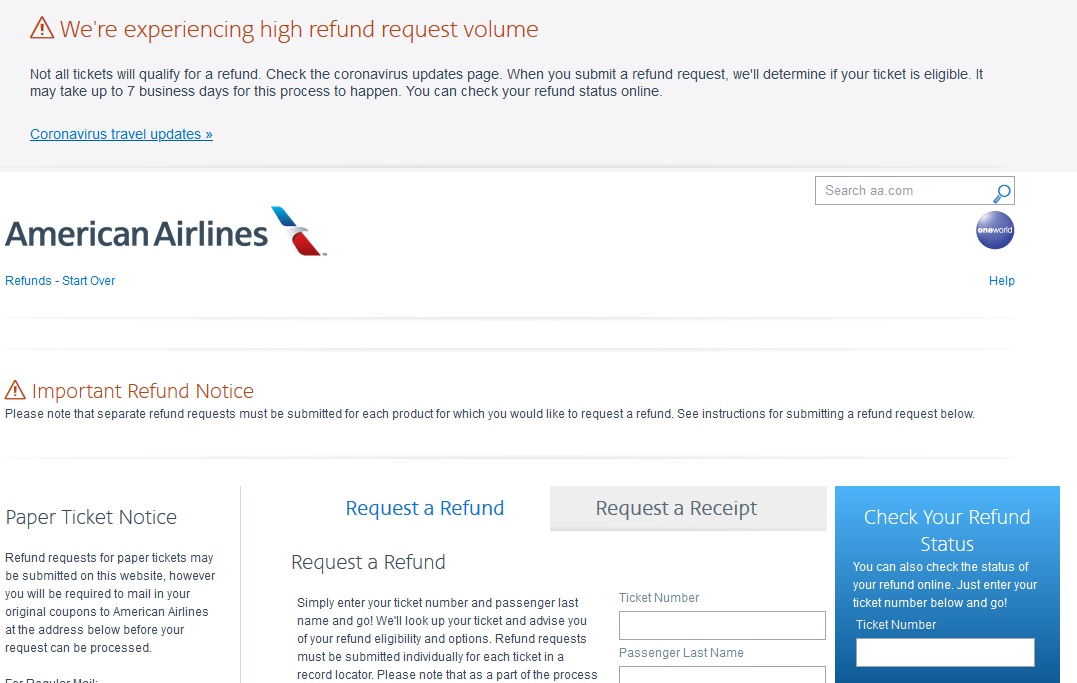Click the search magnifier icon

tap(1002, 193)
